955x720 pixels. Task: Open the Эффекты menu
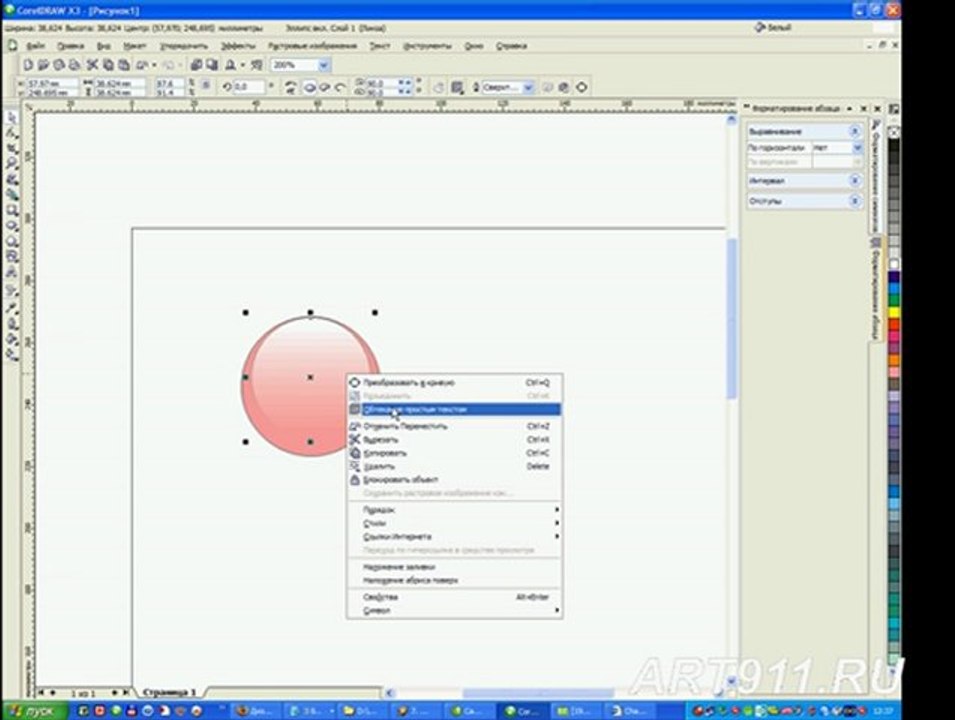[x=238, y=46]
